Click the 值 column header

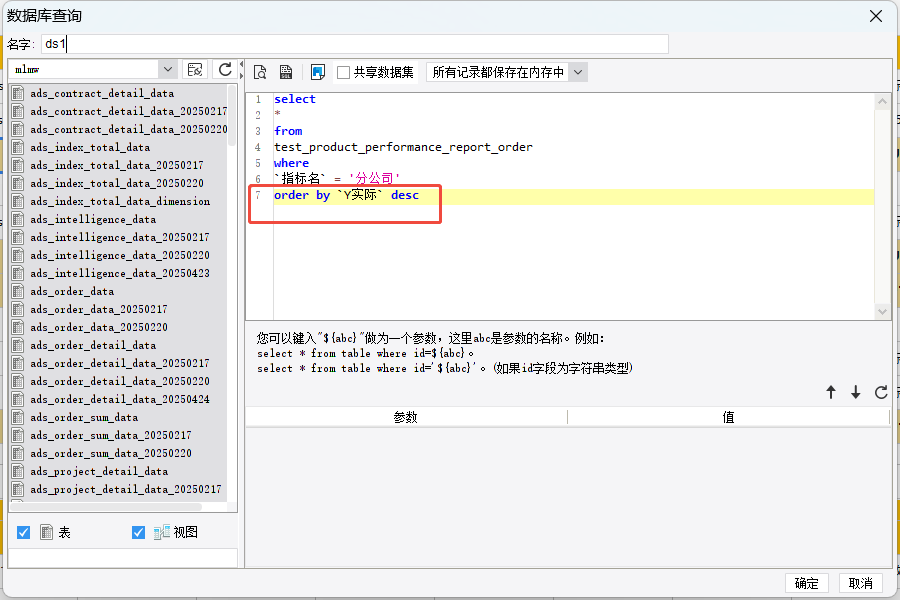click(728, 417)
